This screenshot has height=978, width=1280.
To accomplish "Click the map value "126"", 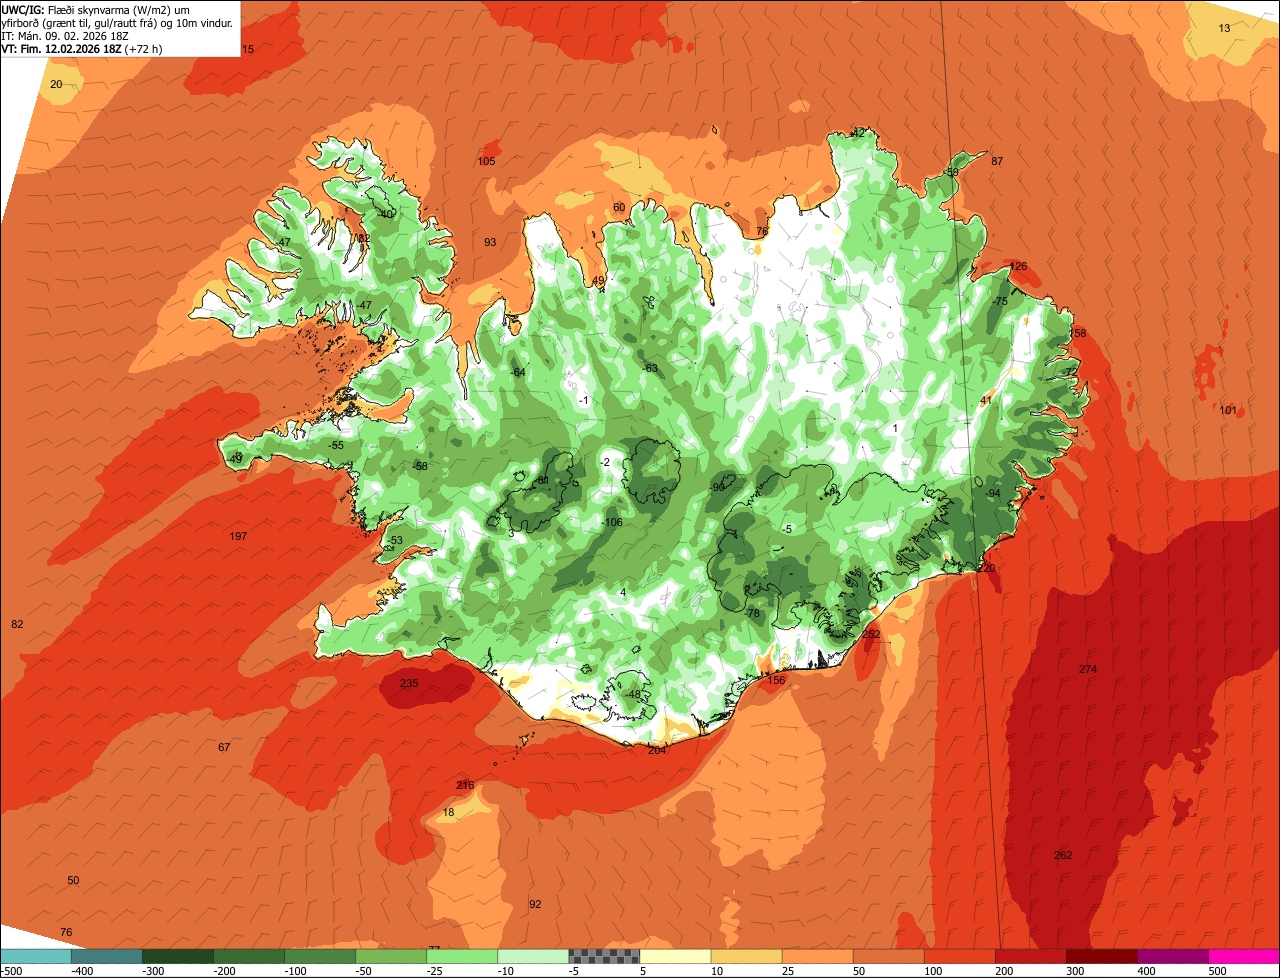I will click(x=1018, y=266).
